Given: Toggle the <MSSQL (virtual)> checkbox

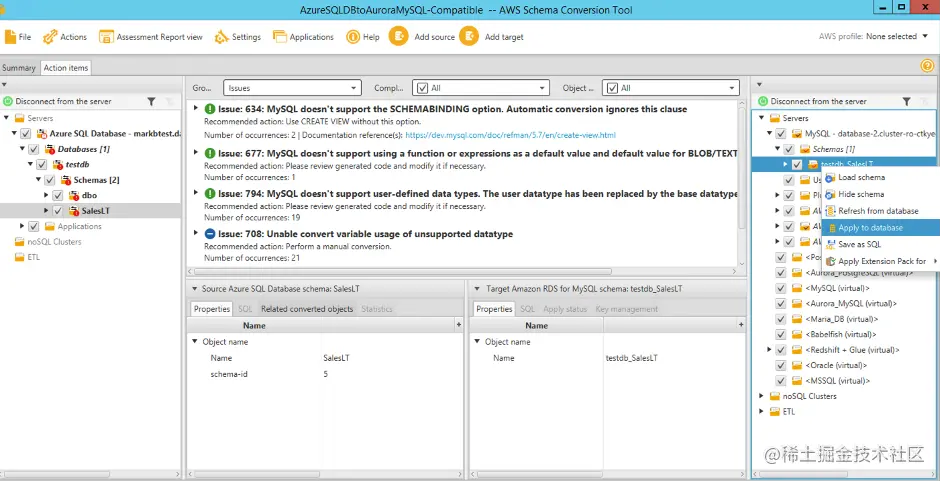Looking at the screenshot, I should point(781,381).
